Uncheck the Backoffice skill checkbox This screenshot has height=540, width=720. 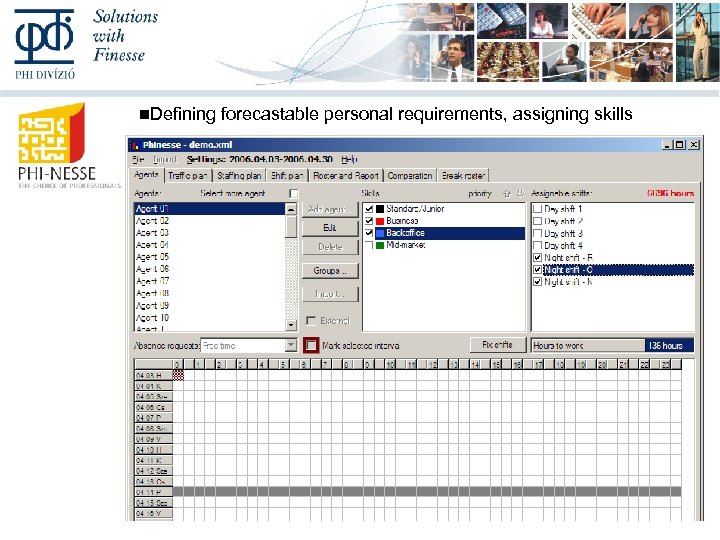pyautogui.click(x=369, y=233)
